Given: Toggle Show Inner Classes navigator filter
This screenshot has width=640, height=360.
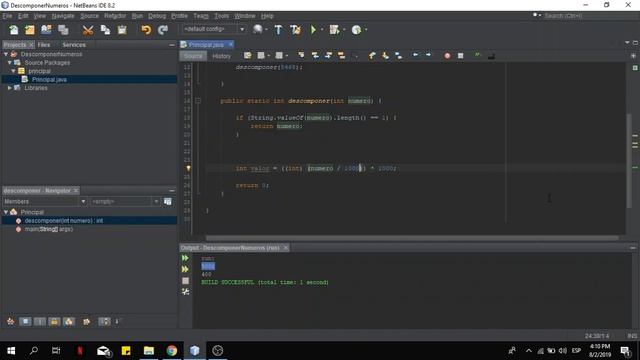Looking at the screenshot, I should 69,322.
